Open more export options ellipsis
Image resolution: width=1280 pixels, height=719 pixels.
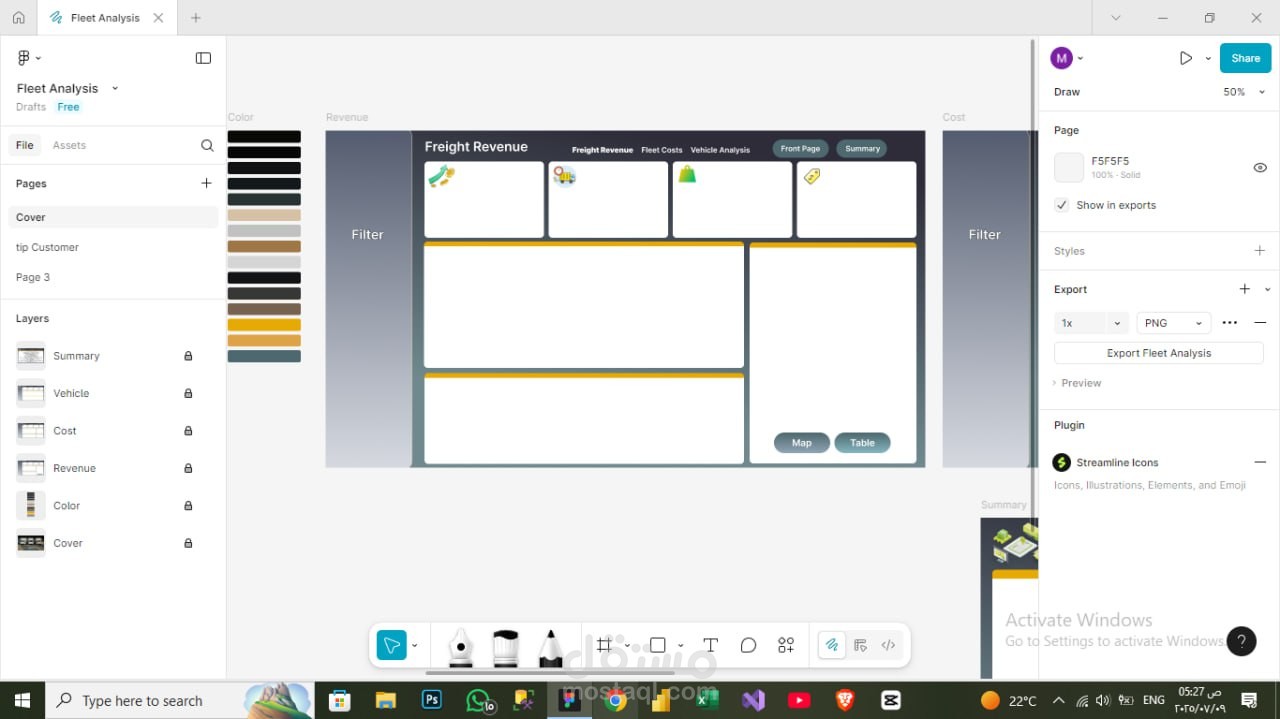click(1230, 323)
